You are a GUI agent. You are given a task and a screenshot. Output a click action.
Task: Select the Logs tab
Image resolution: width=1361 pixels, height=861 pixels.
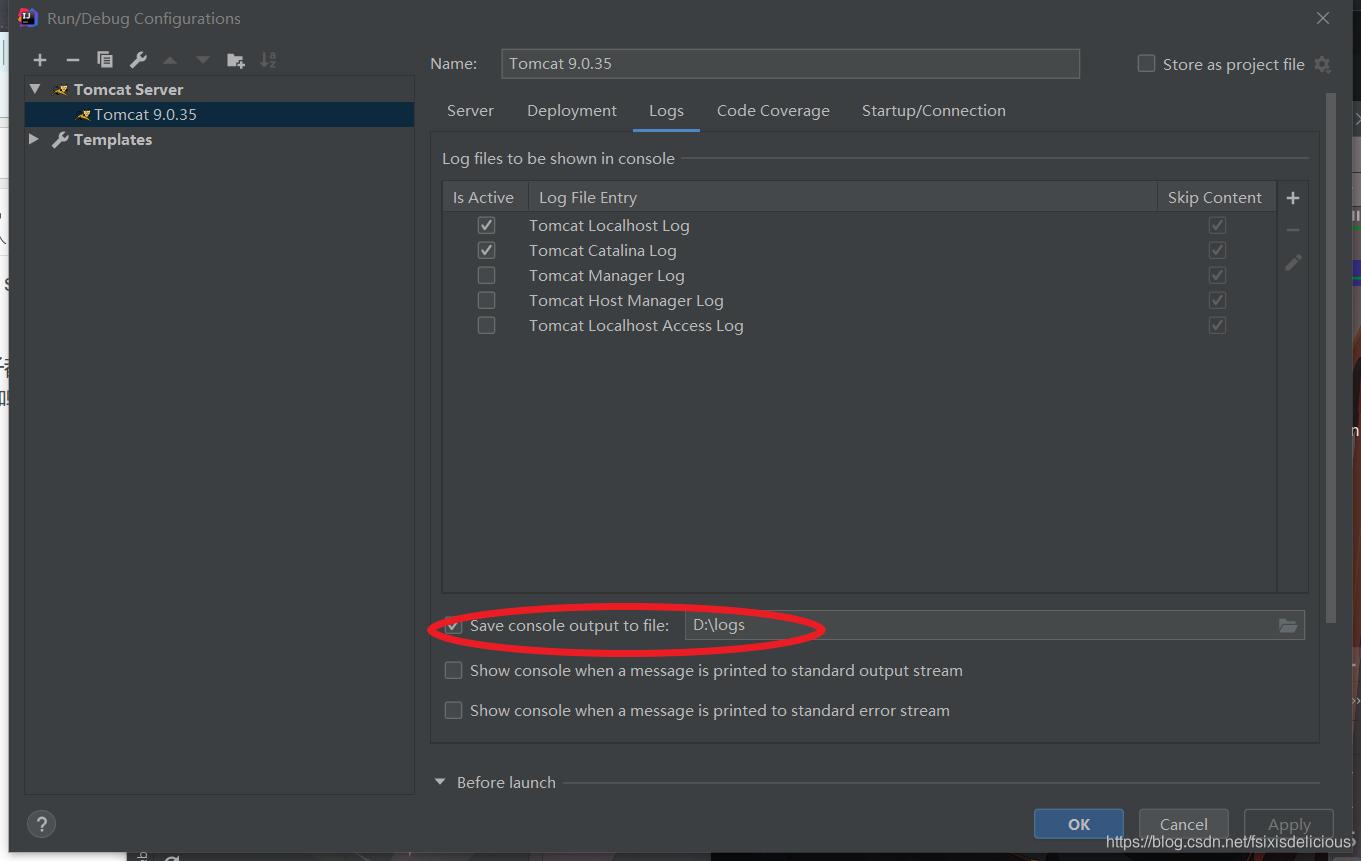pos(666,111)
